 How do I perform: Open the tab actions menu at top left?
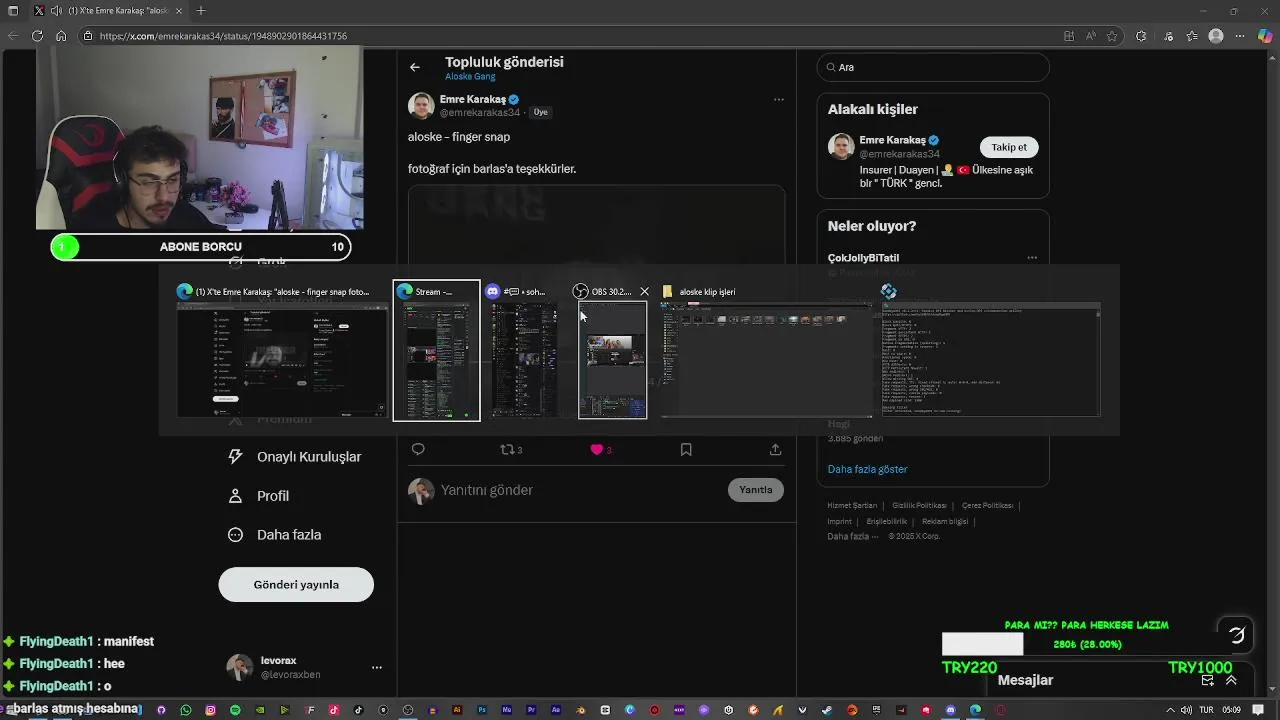pos(13,11)
